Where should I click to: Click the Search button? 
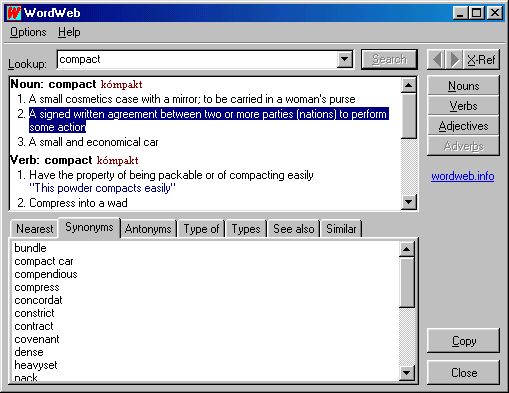[389, 60]
